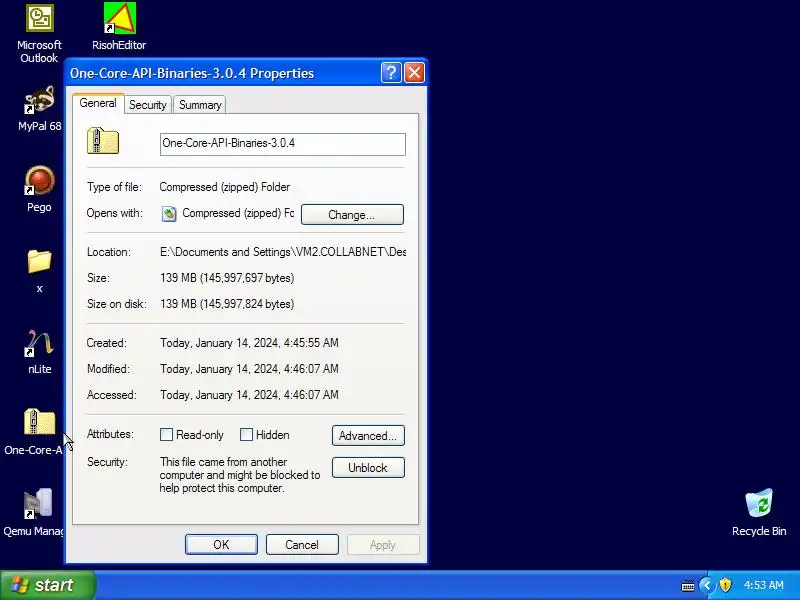Click the security warning message text
Viewport: 800px width, 600px height.
coord(240,475)
